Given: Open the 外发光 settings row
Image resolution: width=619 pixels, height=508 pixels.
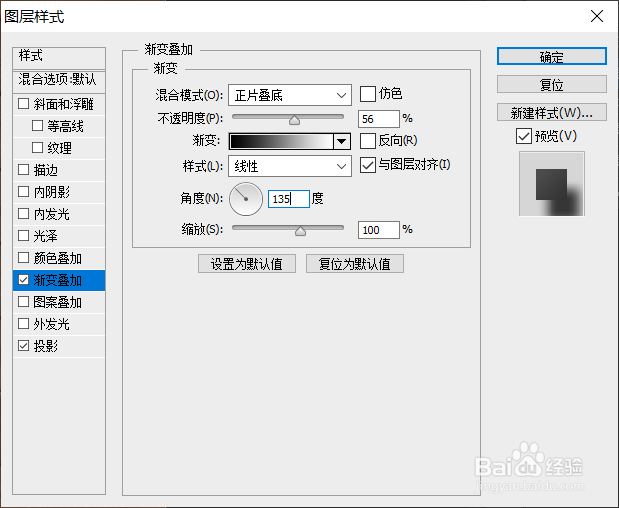Looking at the screenshot, I should pos(59,324).
